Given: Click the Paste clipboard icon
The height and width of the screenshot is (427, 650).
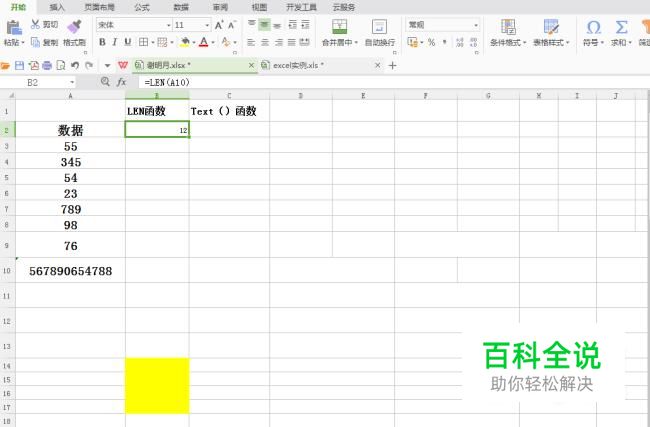Looking at the screenshot, I should [13, 27].
